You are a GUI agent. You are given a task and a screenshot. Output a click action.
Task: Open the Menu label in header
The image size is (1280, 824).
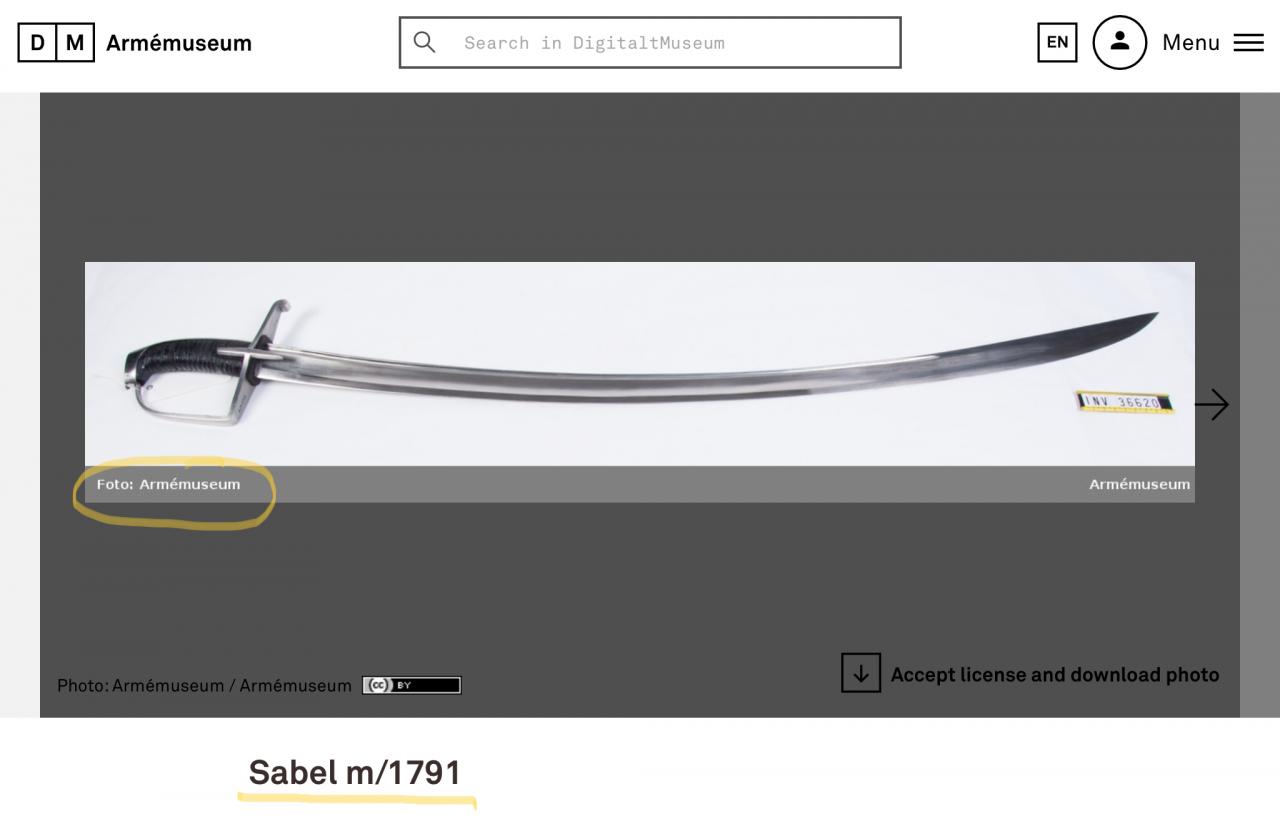[x=1191, y=43]
